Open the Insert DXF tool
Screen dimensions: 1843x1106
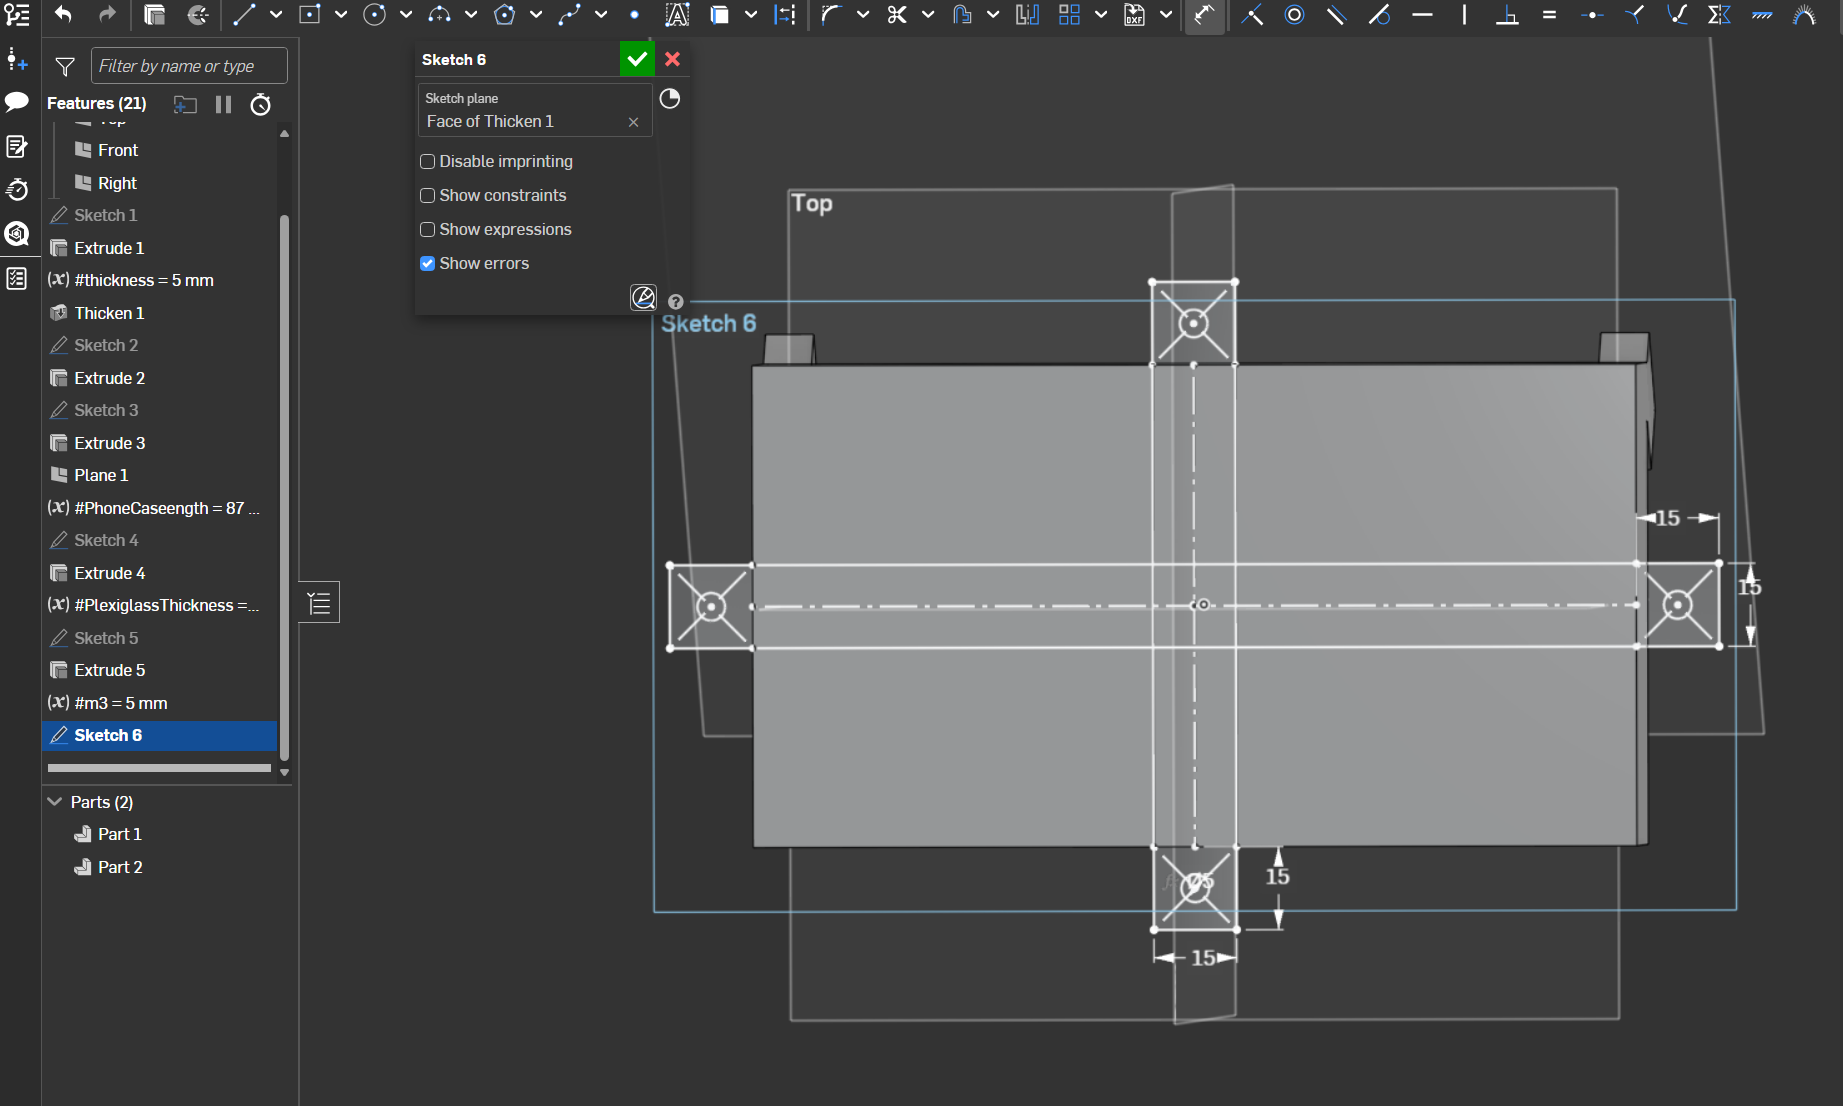[x=1134, y=15]
